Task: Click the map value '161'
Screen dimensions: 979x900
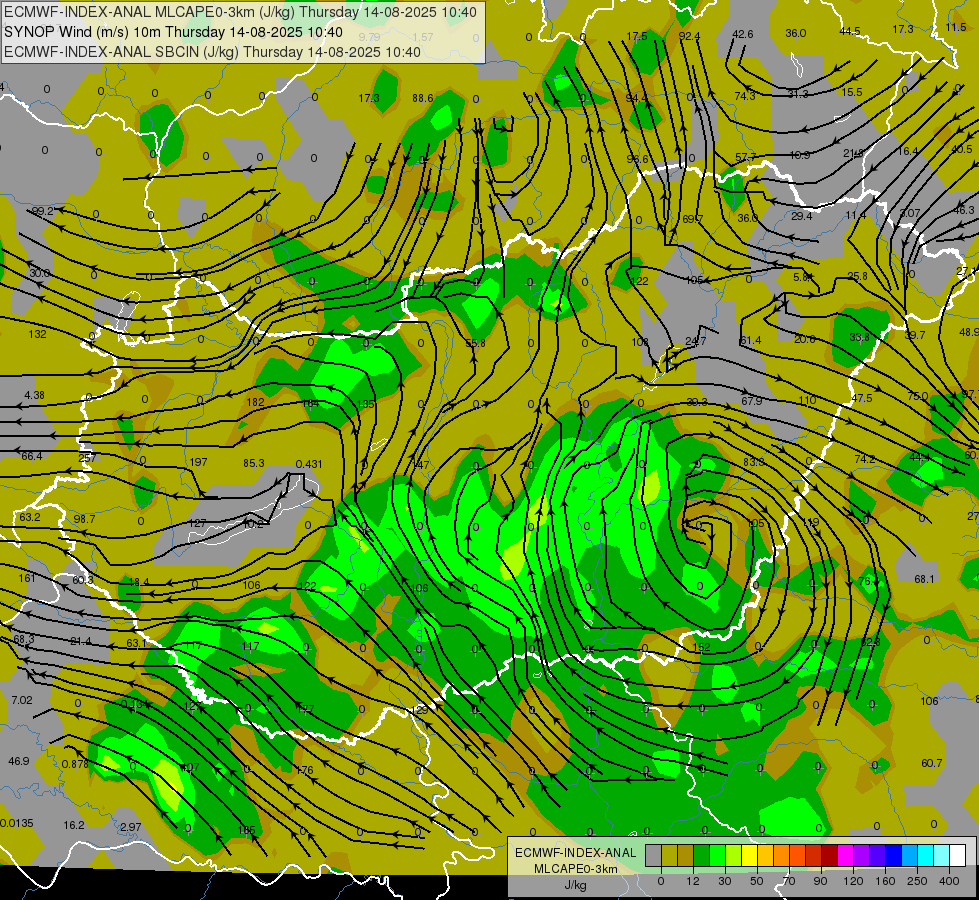Action: pos(27,578)
